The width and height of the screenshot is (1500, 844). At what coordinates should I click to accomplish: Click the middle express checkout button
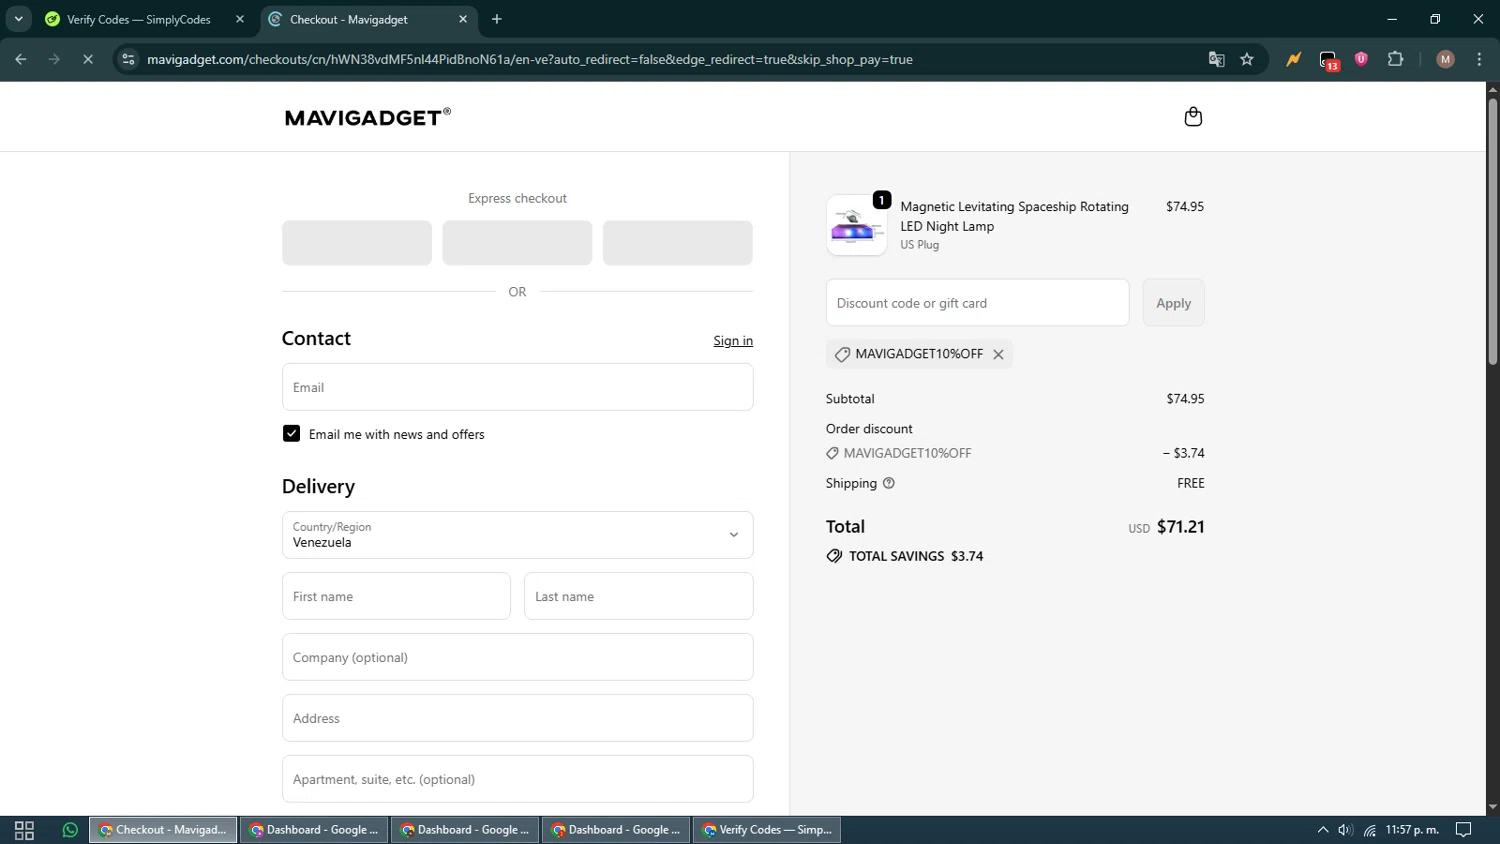[x=517, y=243]
